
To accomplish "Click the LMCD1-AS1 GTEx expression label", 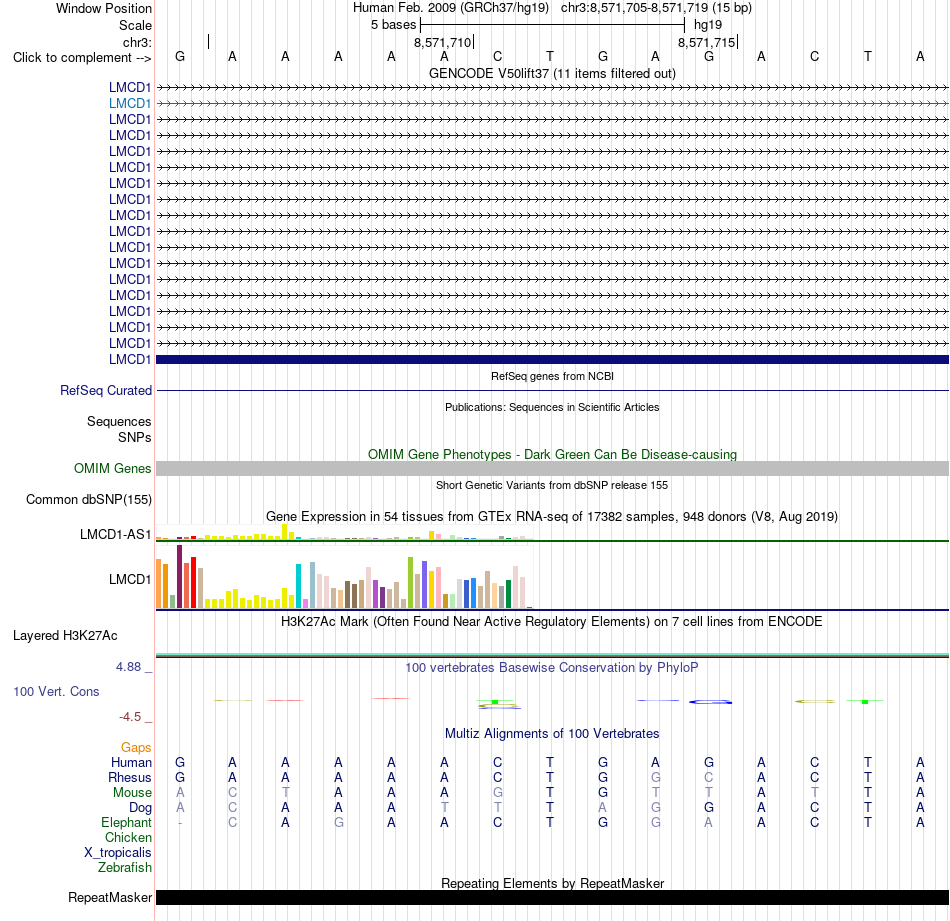I will coord(115,534).
